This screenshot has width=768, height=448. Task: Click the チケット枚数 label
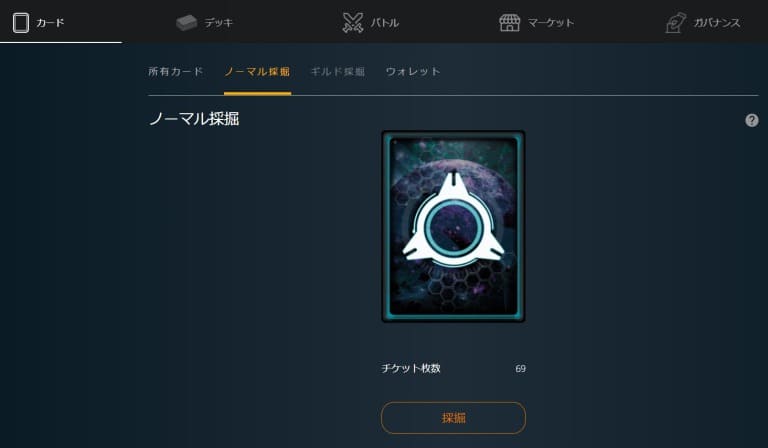click(411, 368)
